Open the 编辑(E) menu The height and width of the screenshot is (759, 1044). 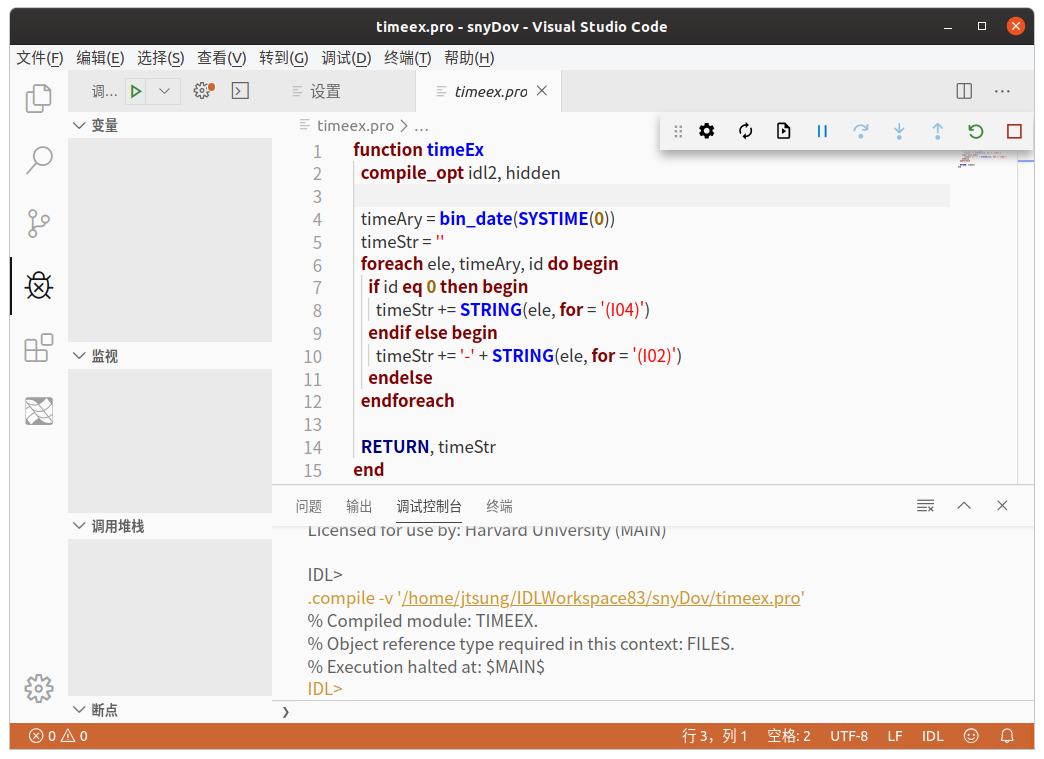click(x=100, y=58)
